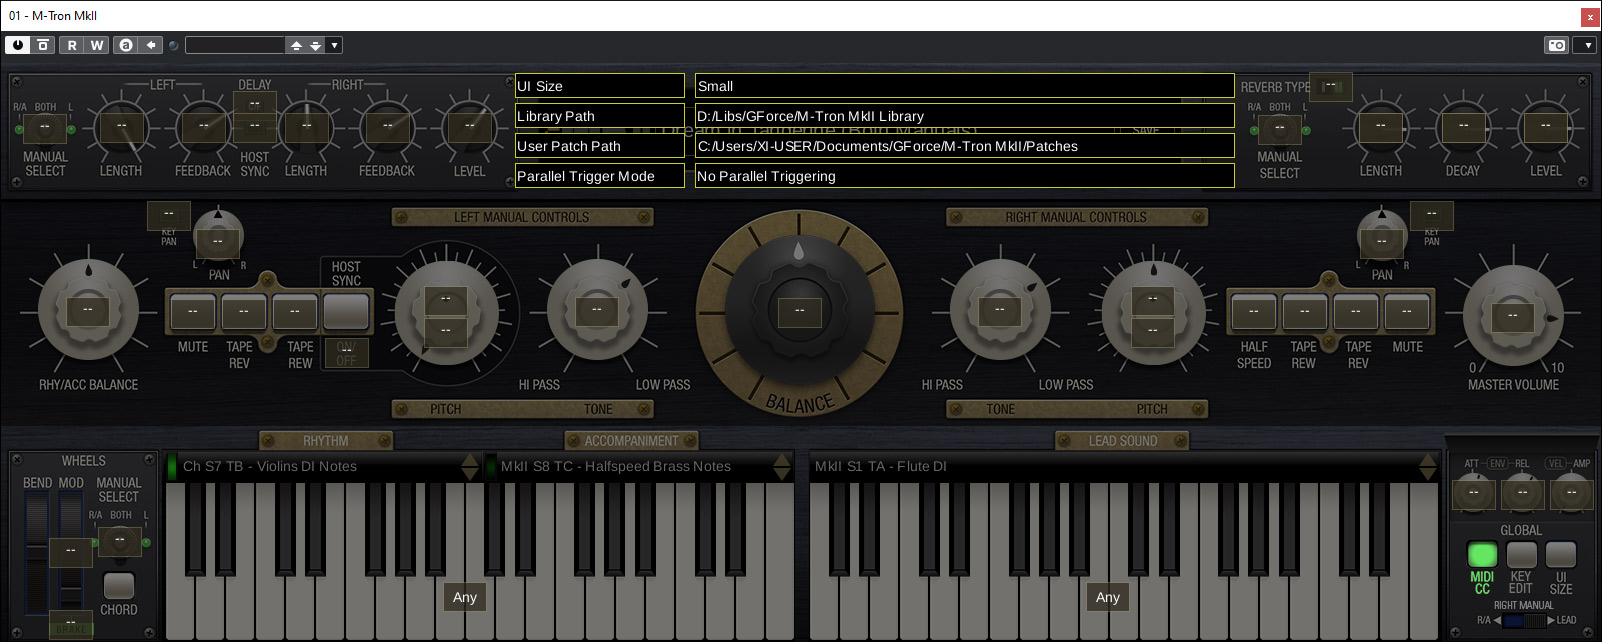1602x642 pixels.
Task: Load next preset with down arrow
Action: pyautogui.click(x=316, y=45)
